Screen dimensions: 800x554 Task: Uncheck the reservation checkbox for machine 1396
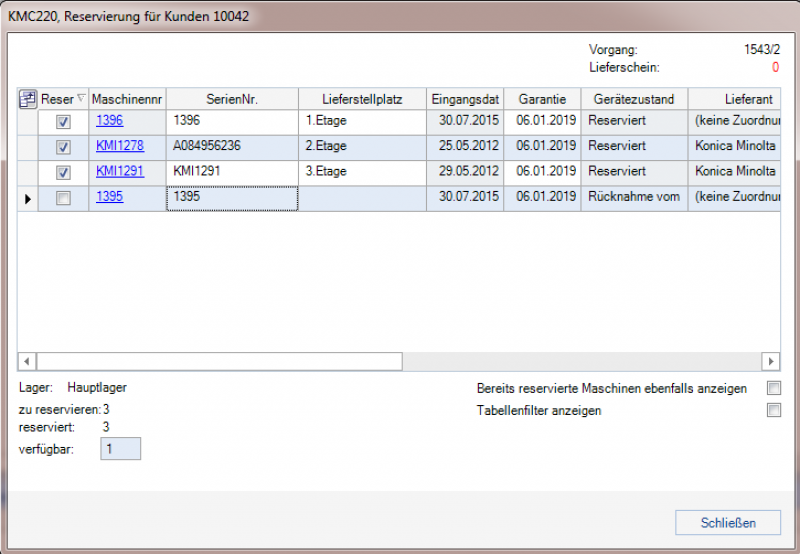coord(63,122)
